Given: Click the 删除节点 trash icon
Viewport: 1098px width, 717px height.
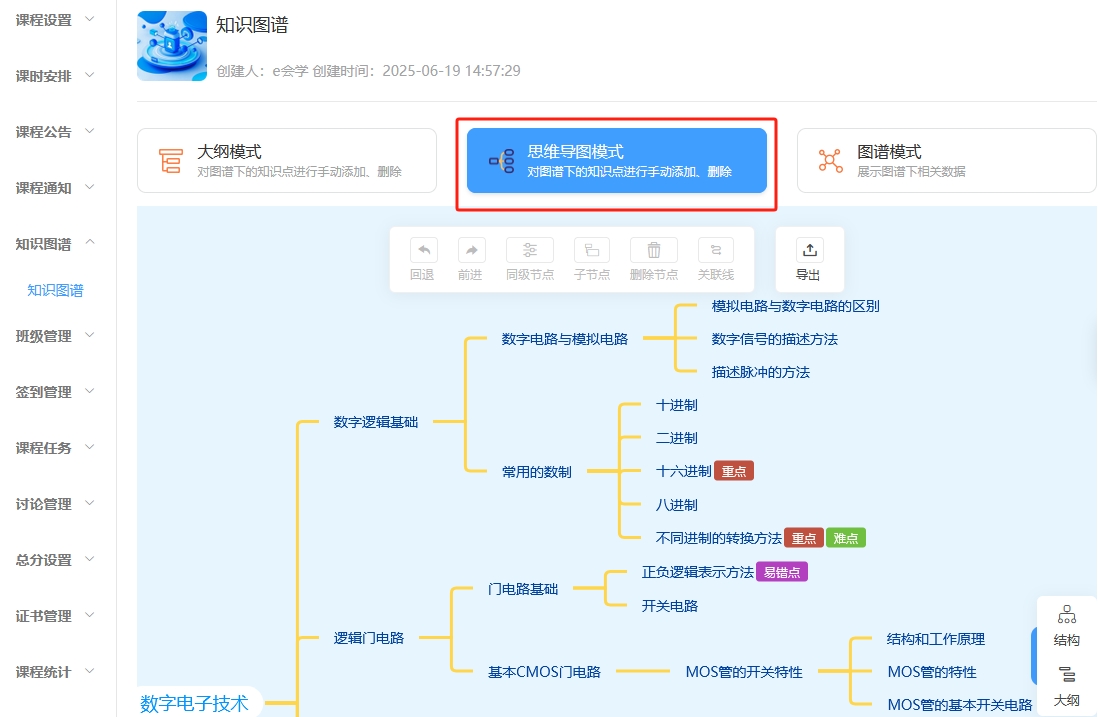Looking at the screenshot, I should 653,251.
